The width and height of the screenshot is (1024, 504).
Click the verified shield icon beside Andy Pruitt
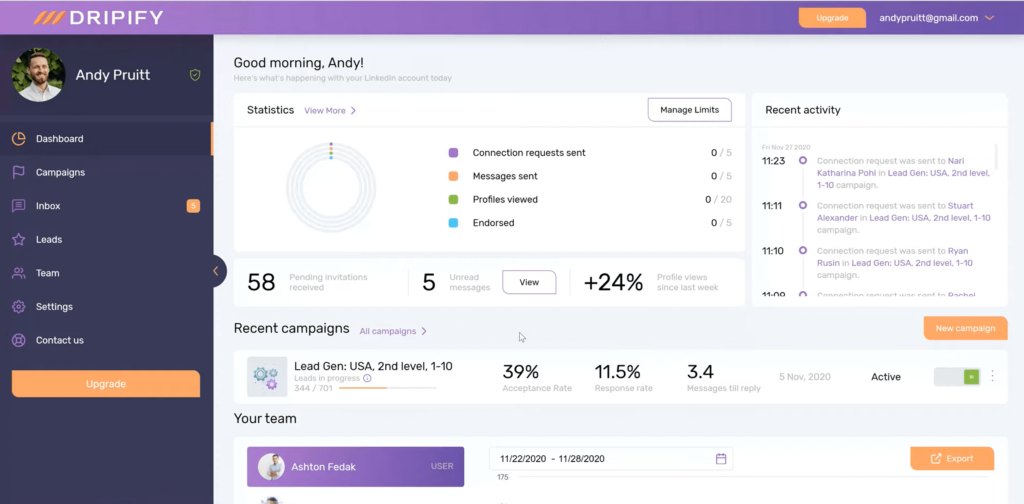tap(195, 75)
